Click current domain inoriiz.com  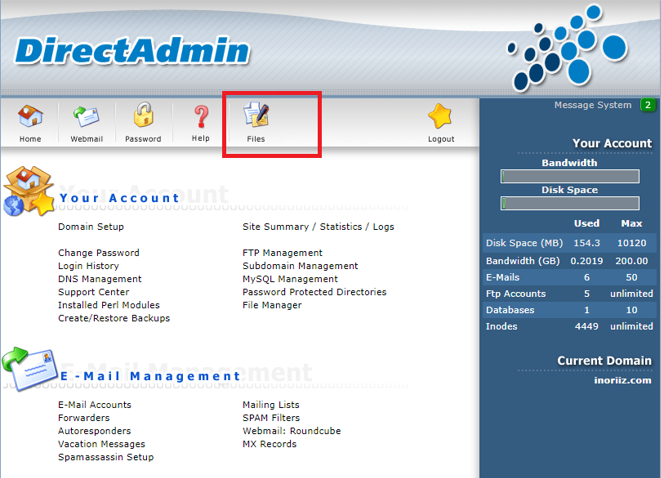(623, 380)
